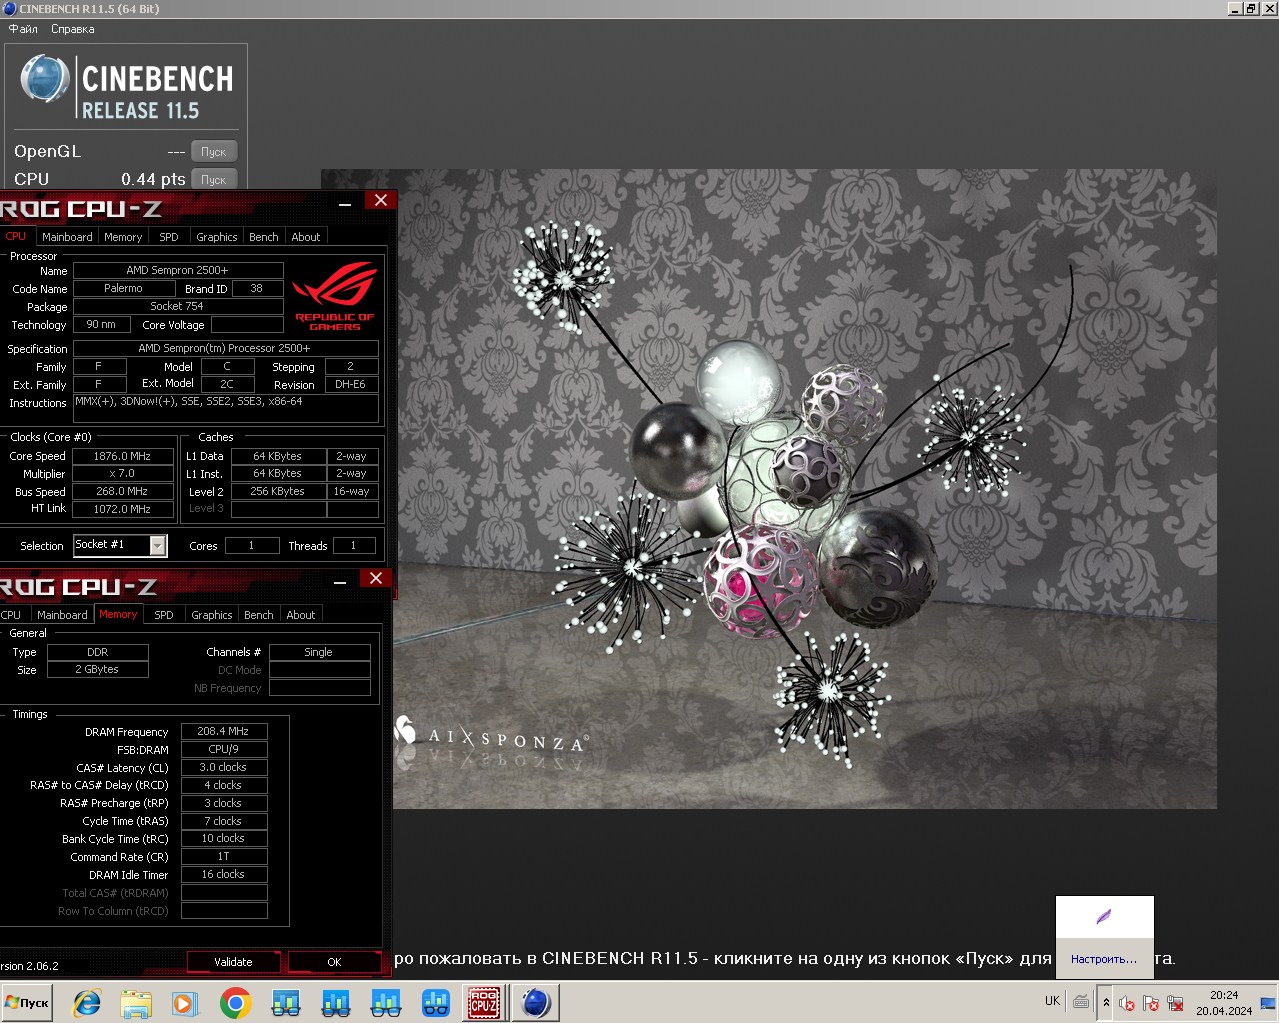Open Mainboard tab in the CPU-Z processor window
The height and width of the screenshot is (1023, 1279).
tap(67, 237)
